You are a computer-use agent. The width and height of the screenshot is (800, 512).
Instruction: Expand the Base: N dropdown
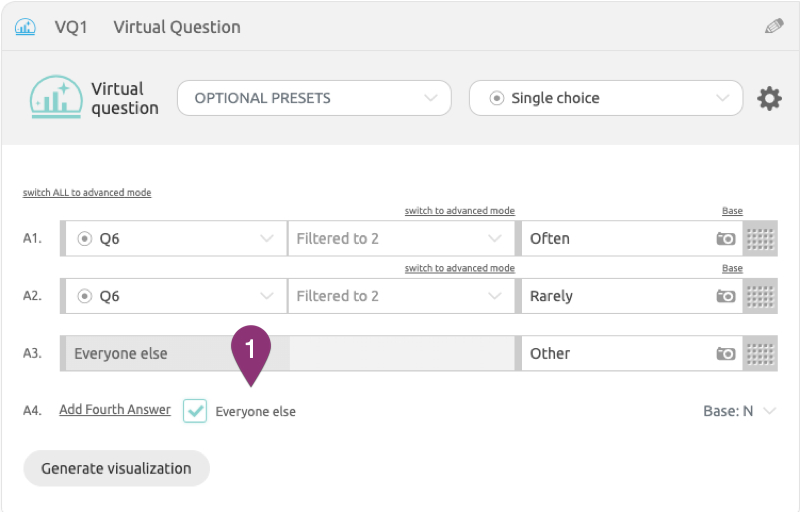tap(739, 411)
